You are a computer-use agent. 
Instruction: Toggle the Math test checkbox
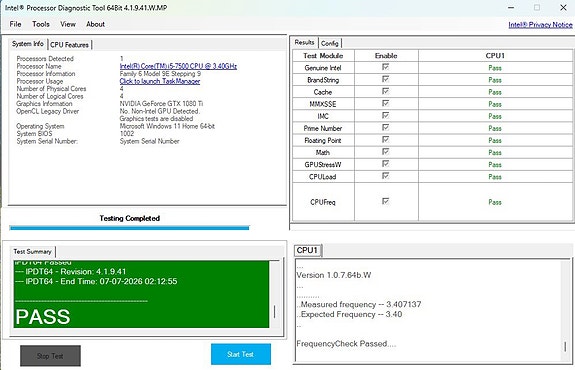pos(385,152)
